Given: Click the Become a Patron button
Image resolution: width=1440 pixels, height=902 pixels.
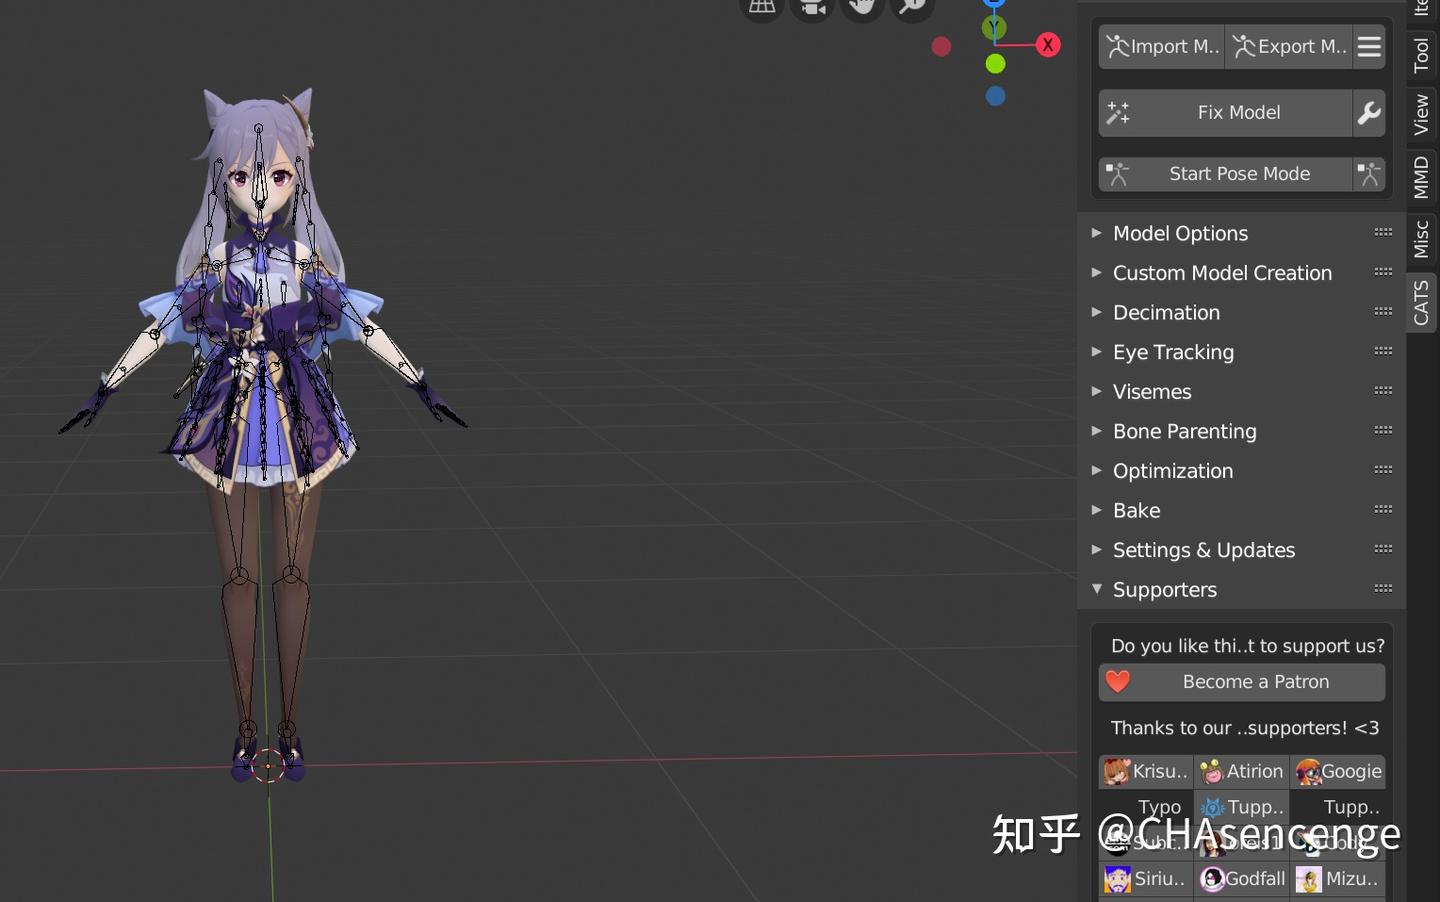Looking at the screenshot, I should 1255,681.
